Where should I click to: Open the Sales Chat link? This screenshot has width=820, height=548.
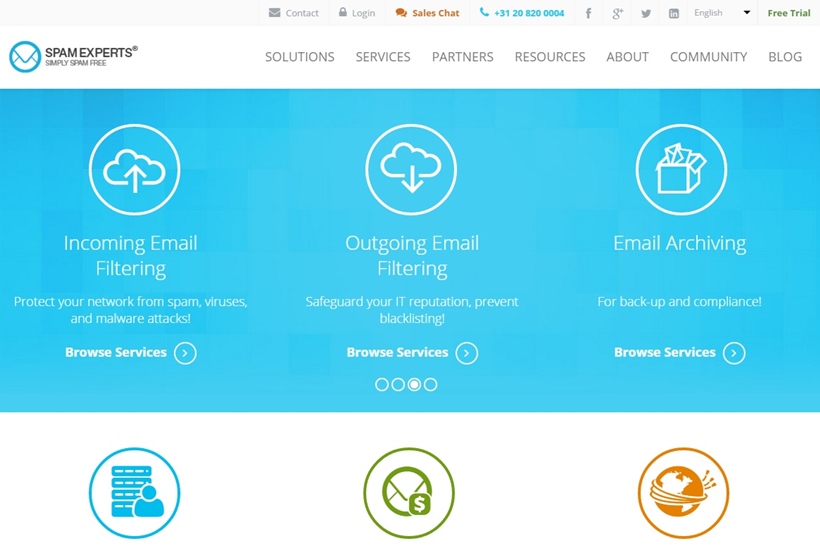point(428,13)
